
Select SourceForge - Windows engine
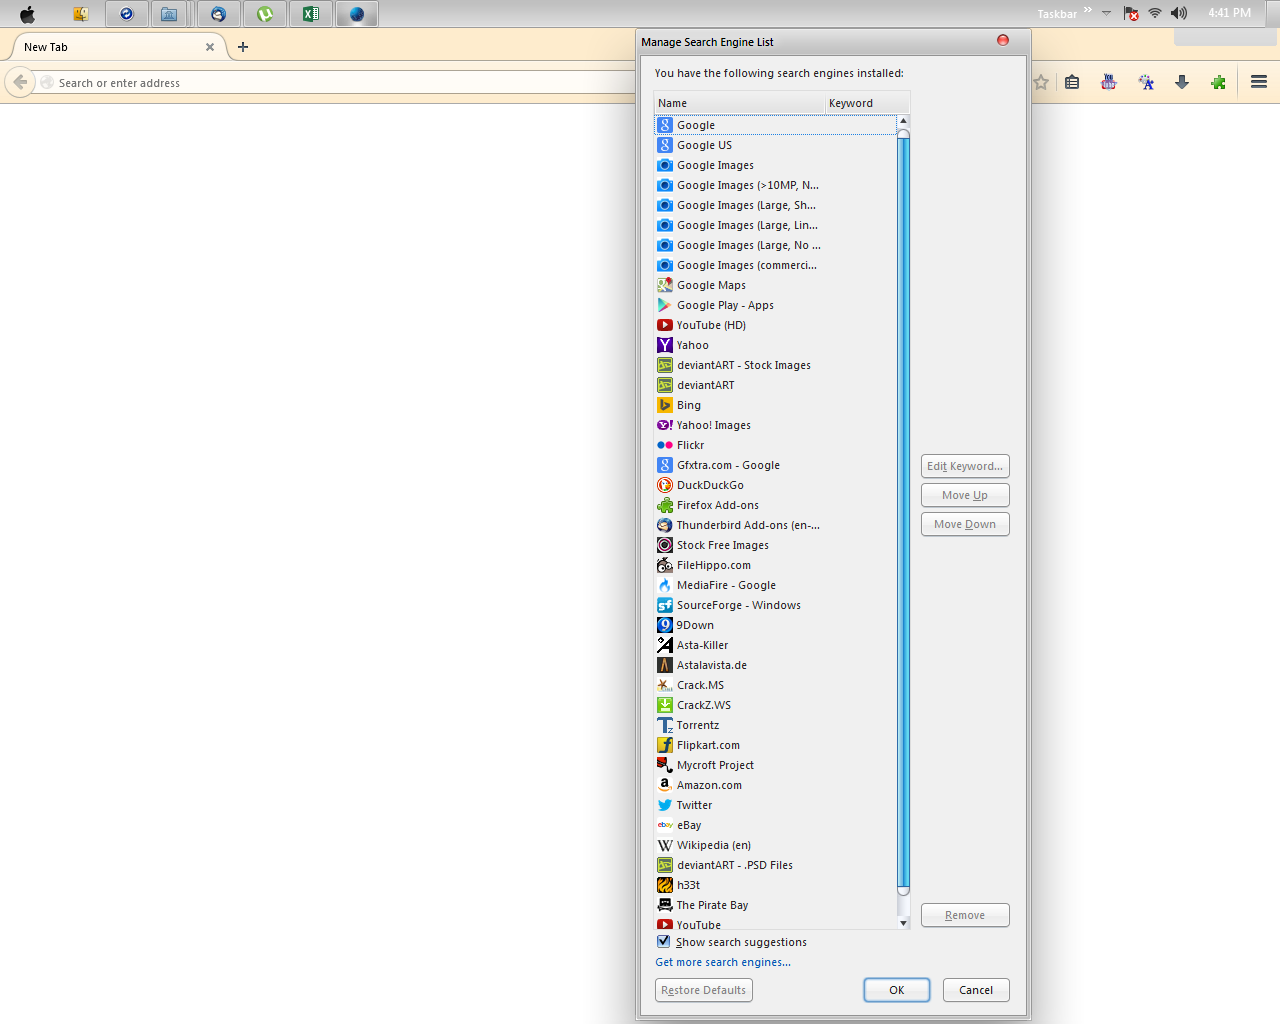point(776,605)
